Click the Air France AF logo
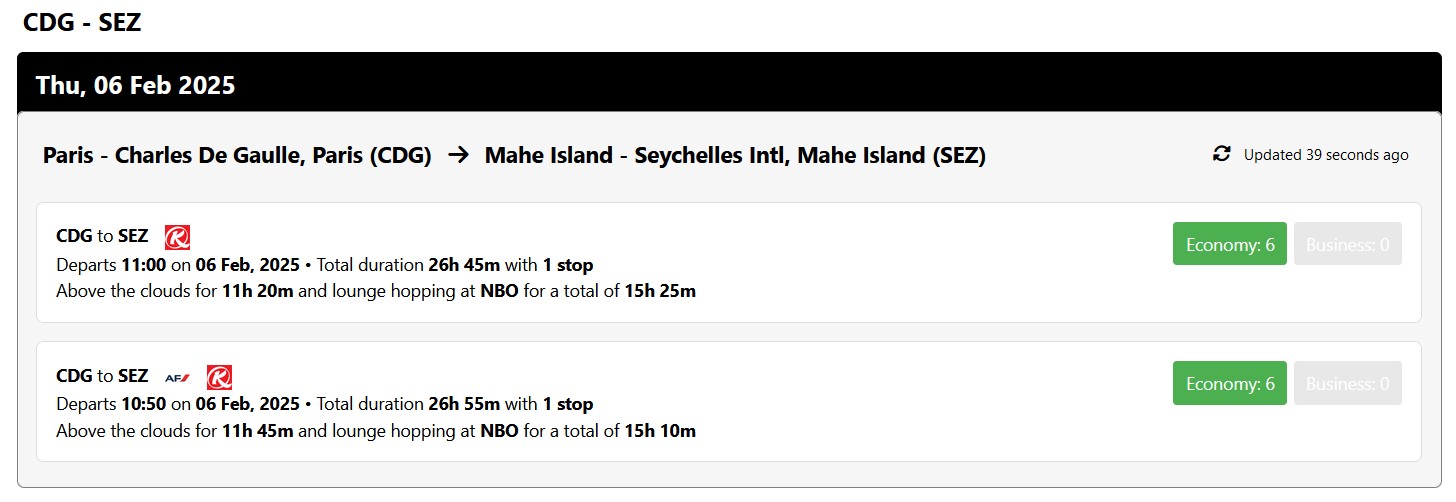 click(x=177, y=377)
